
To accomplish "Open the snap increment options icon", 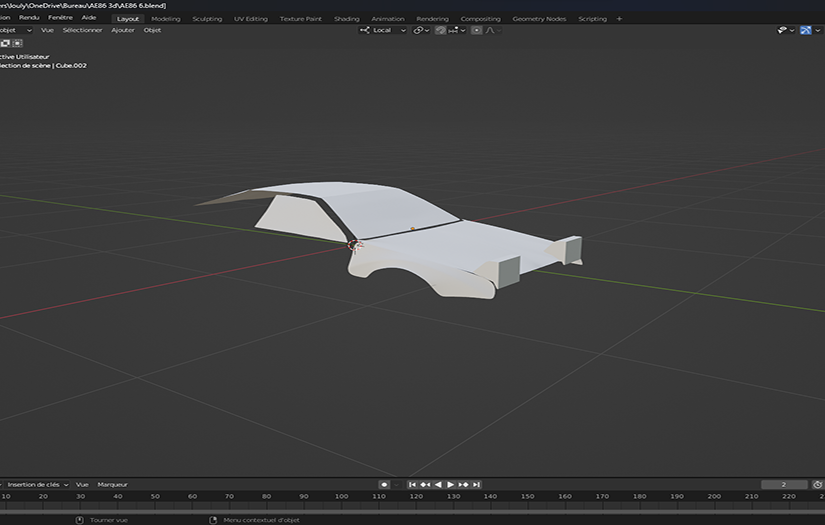I will tap(453, 31).
